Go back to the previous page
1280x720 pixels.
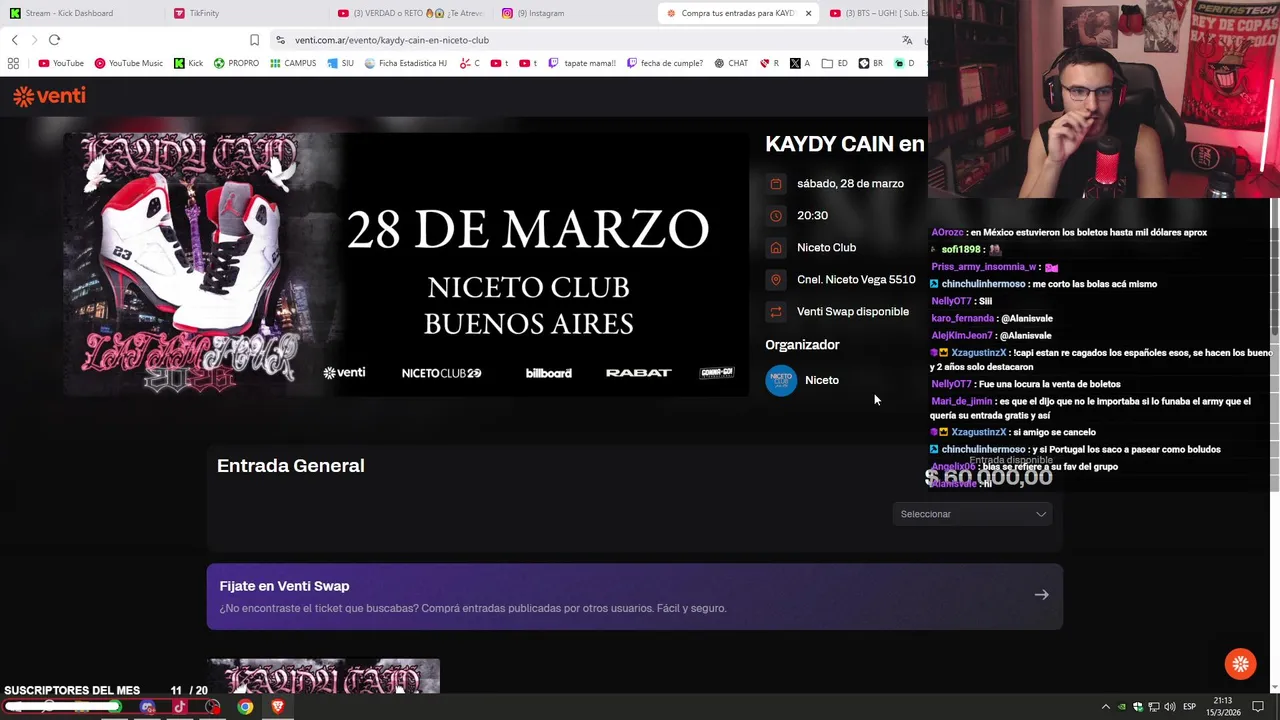click(14, 40)
